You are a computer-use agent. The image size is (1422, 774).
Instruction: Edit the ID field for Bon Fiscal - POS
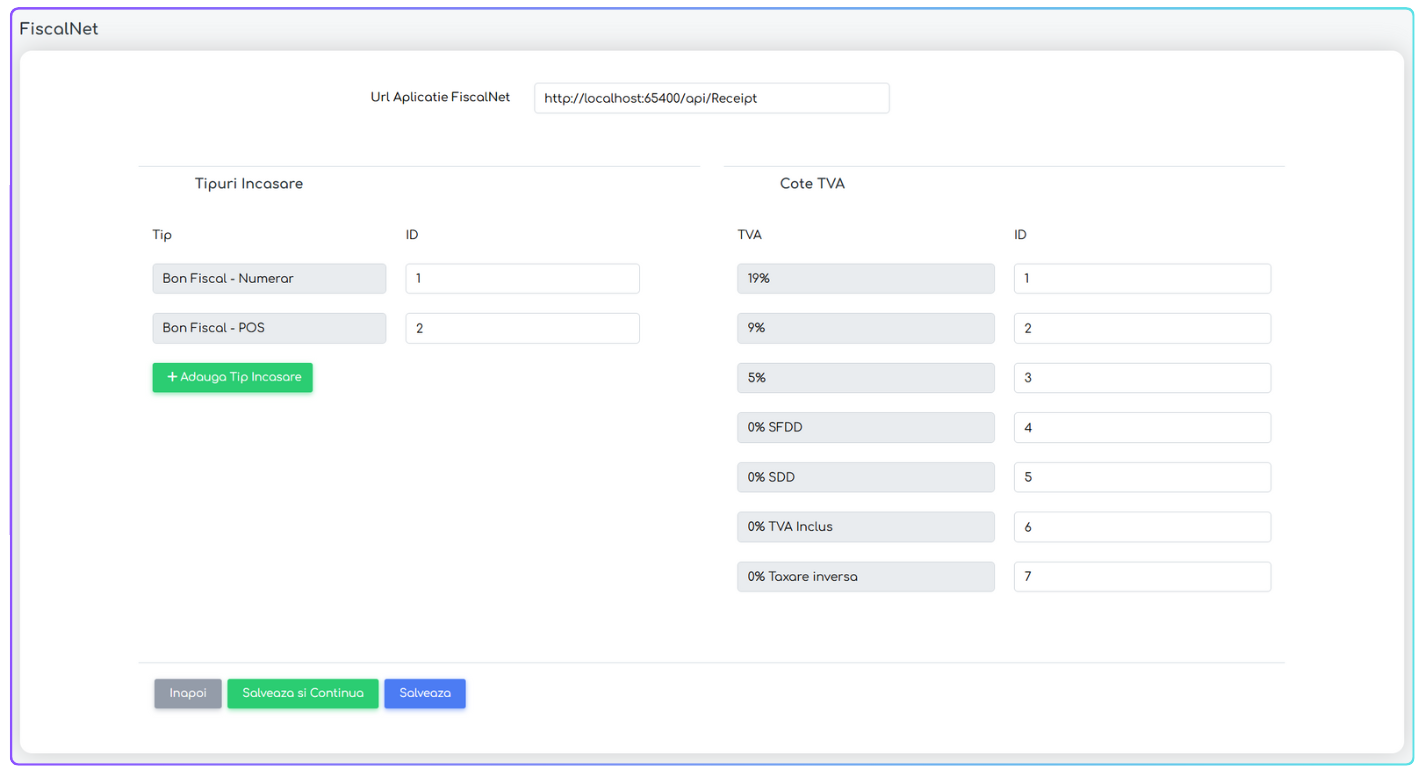click(522, 328)
